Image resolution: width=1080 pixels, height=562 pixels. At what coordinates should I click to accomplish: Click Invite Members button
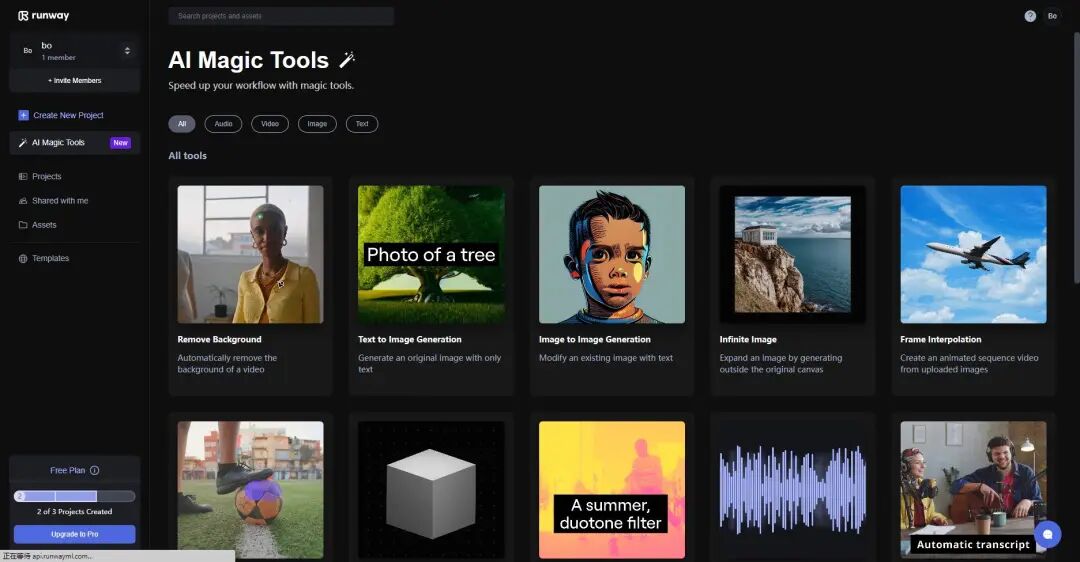click(74, 81)
